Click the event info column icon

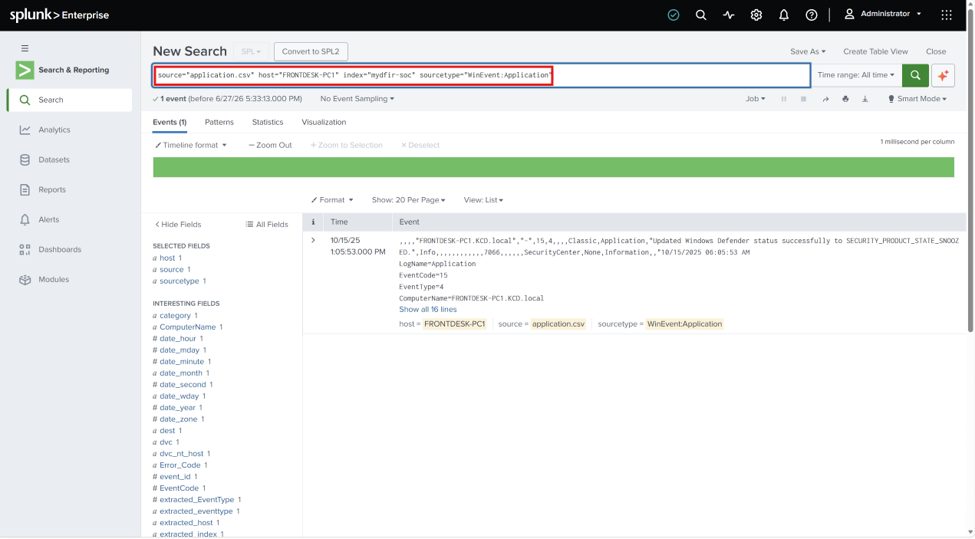coord(313,222)
